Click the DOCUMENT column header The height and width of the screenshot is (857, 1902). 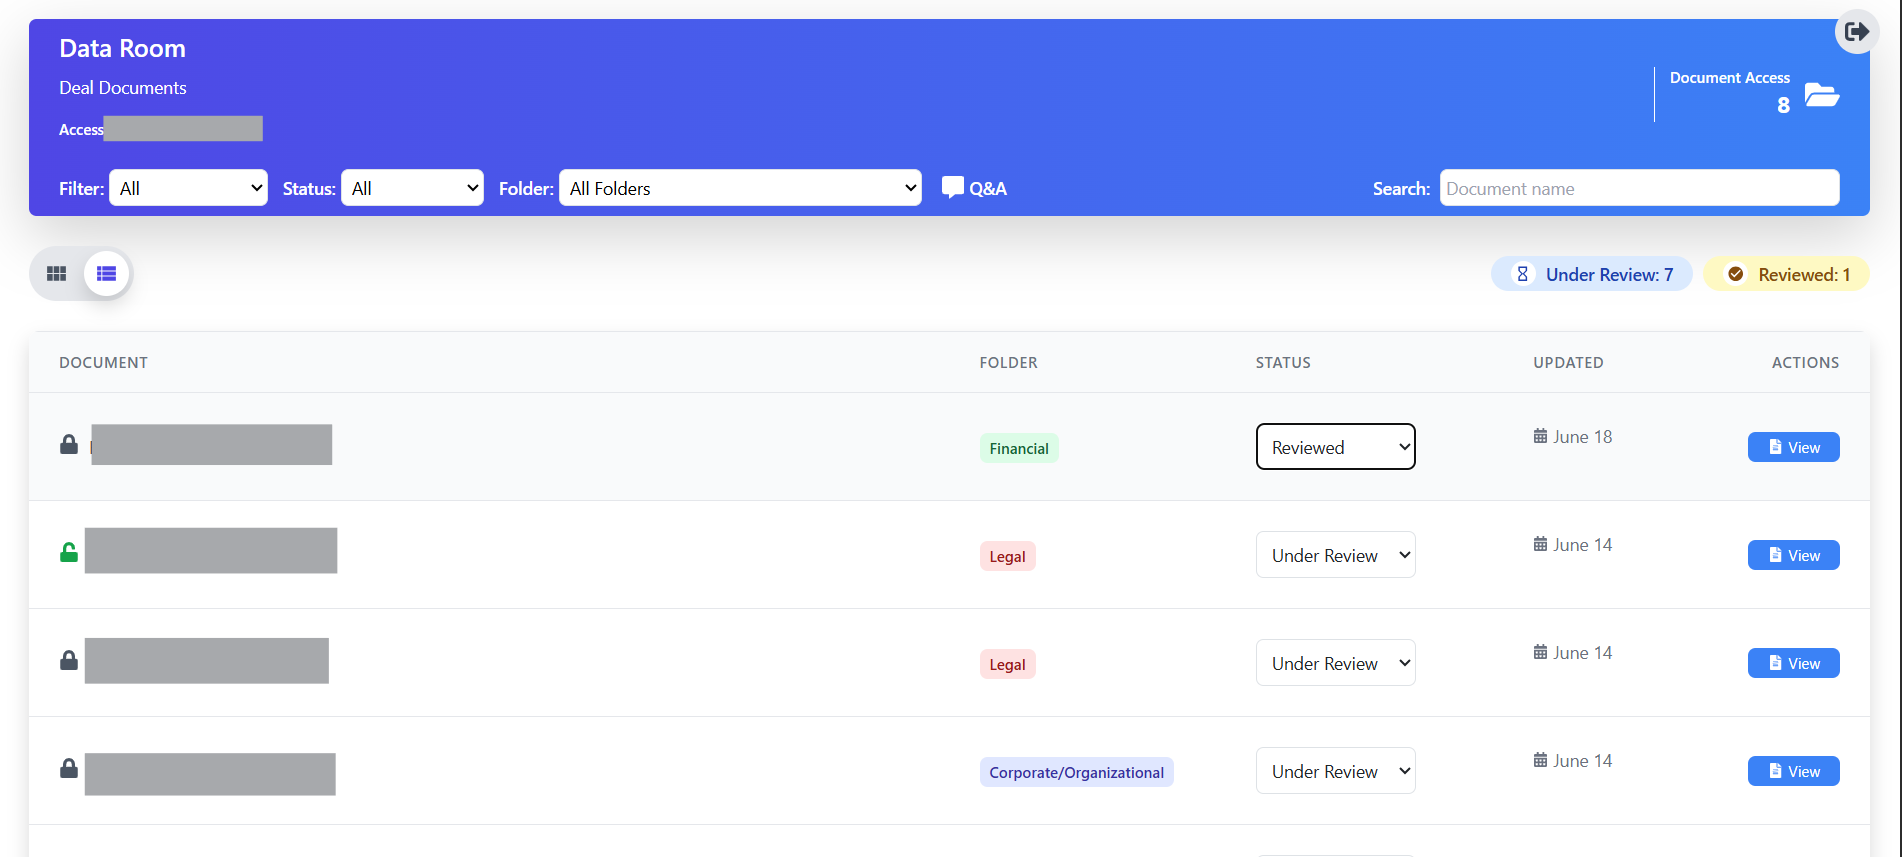(103, 362)
